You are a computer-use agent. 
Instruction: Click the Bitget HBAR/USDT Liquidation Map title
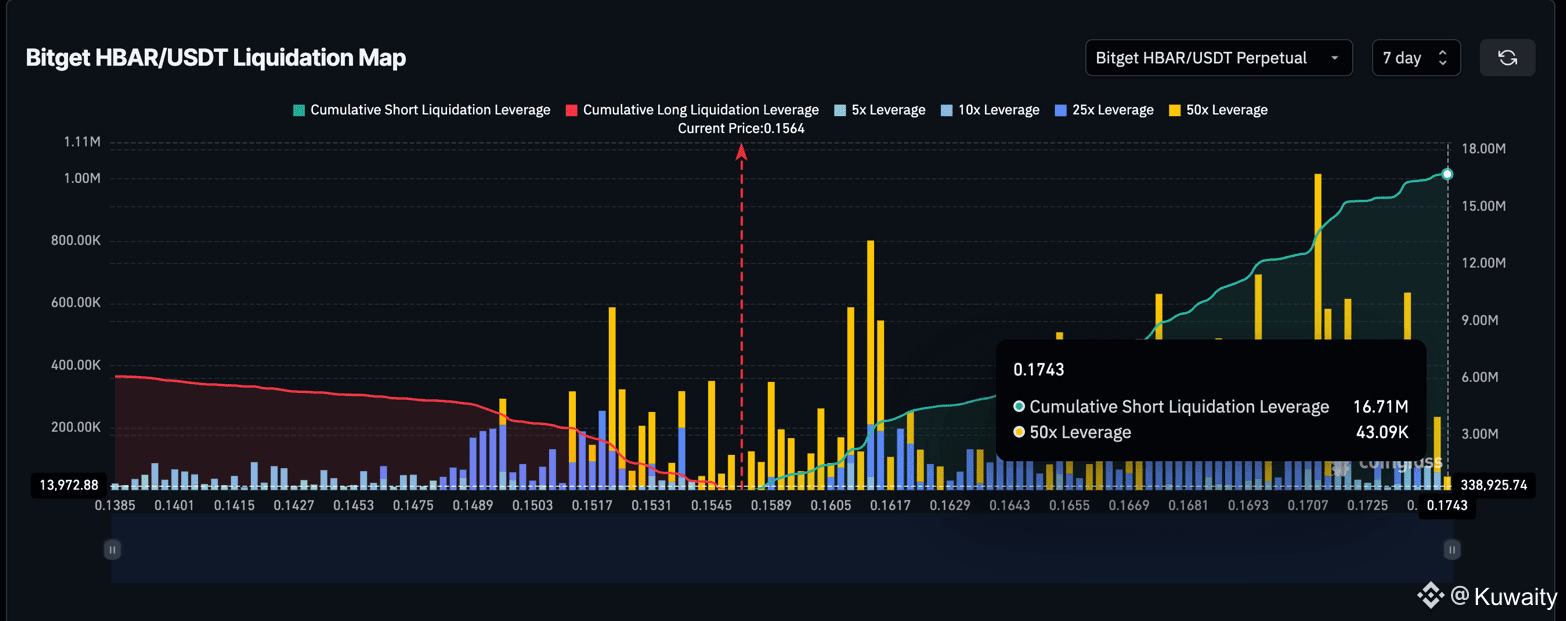pyautogui.click(x=216, y=58)
